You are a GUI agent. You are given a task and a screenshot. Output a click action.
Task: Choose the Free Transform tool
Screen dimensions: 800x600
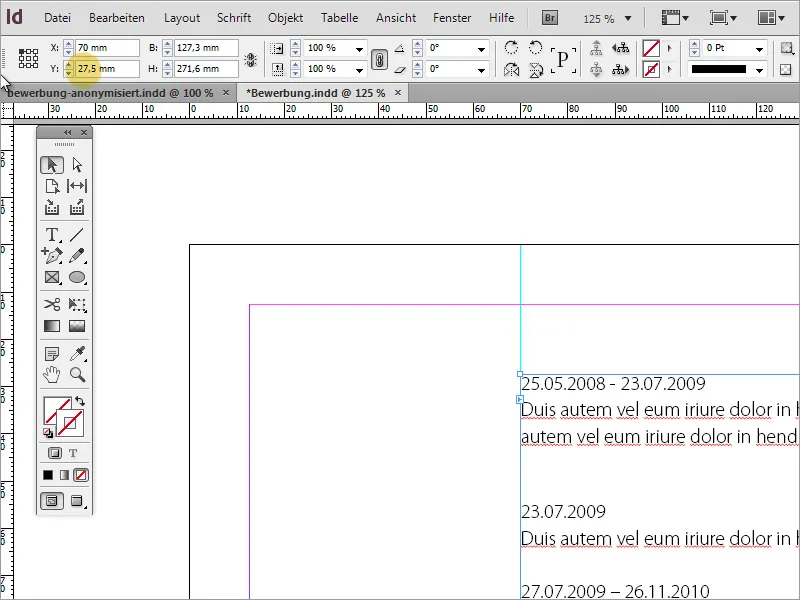coord(77,304)
